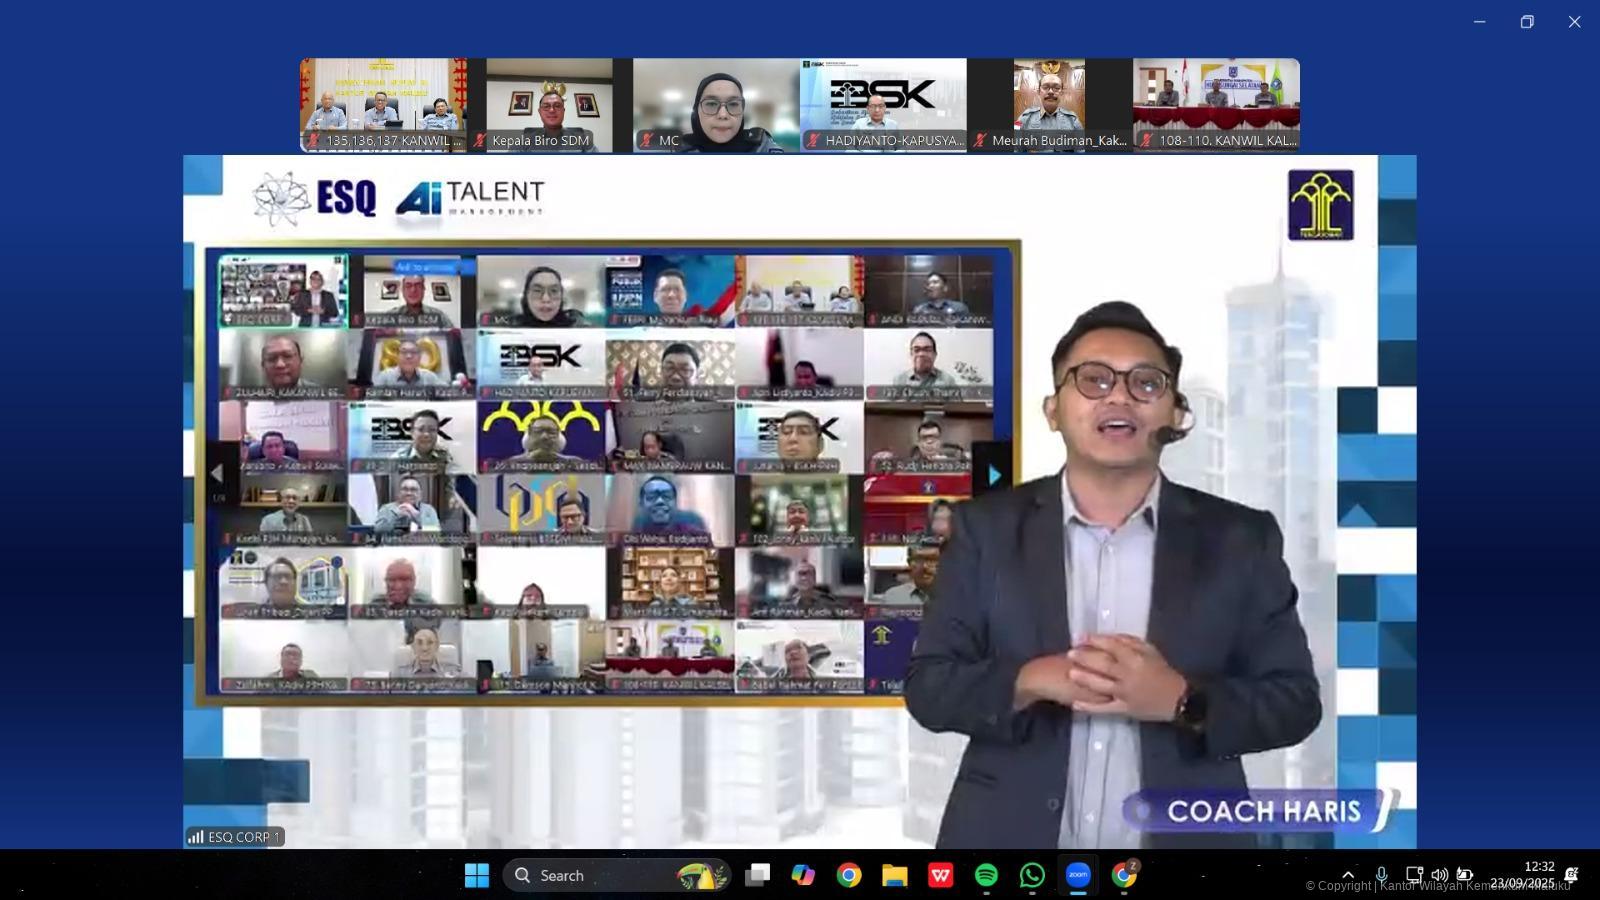The width and height of the screenshot is (1600, 900).
Task: Open the clock and date flyout
Action: tap(1522, 875)
